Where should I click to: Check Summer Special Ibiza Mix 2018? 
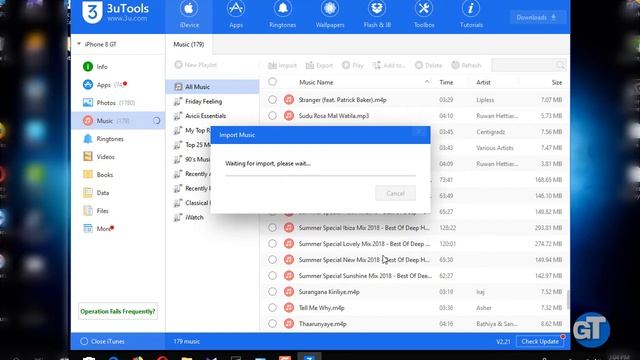coord(272,228)
